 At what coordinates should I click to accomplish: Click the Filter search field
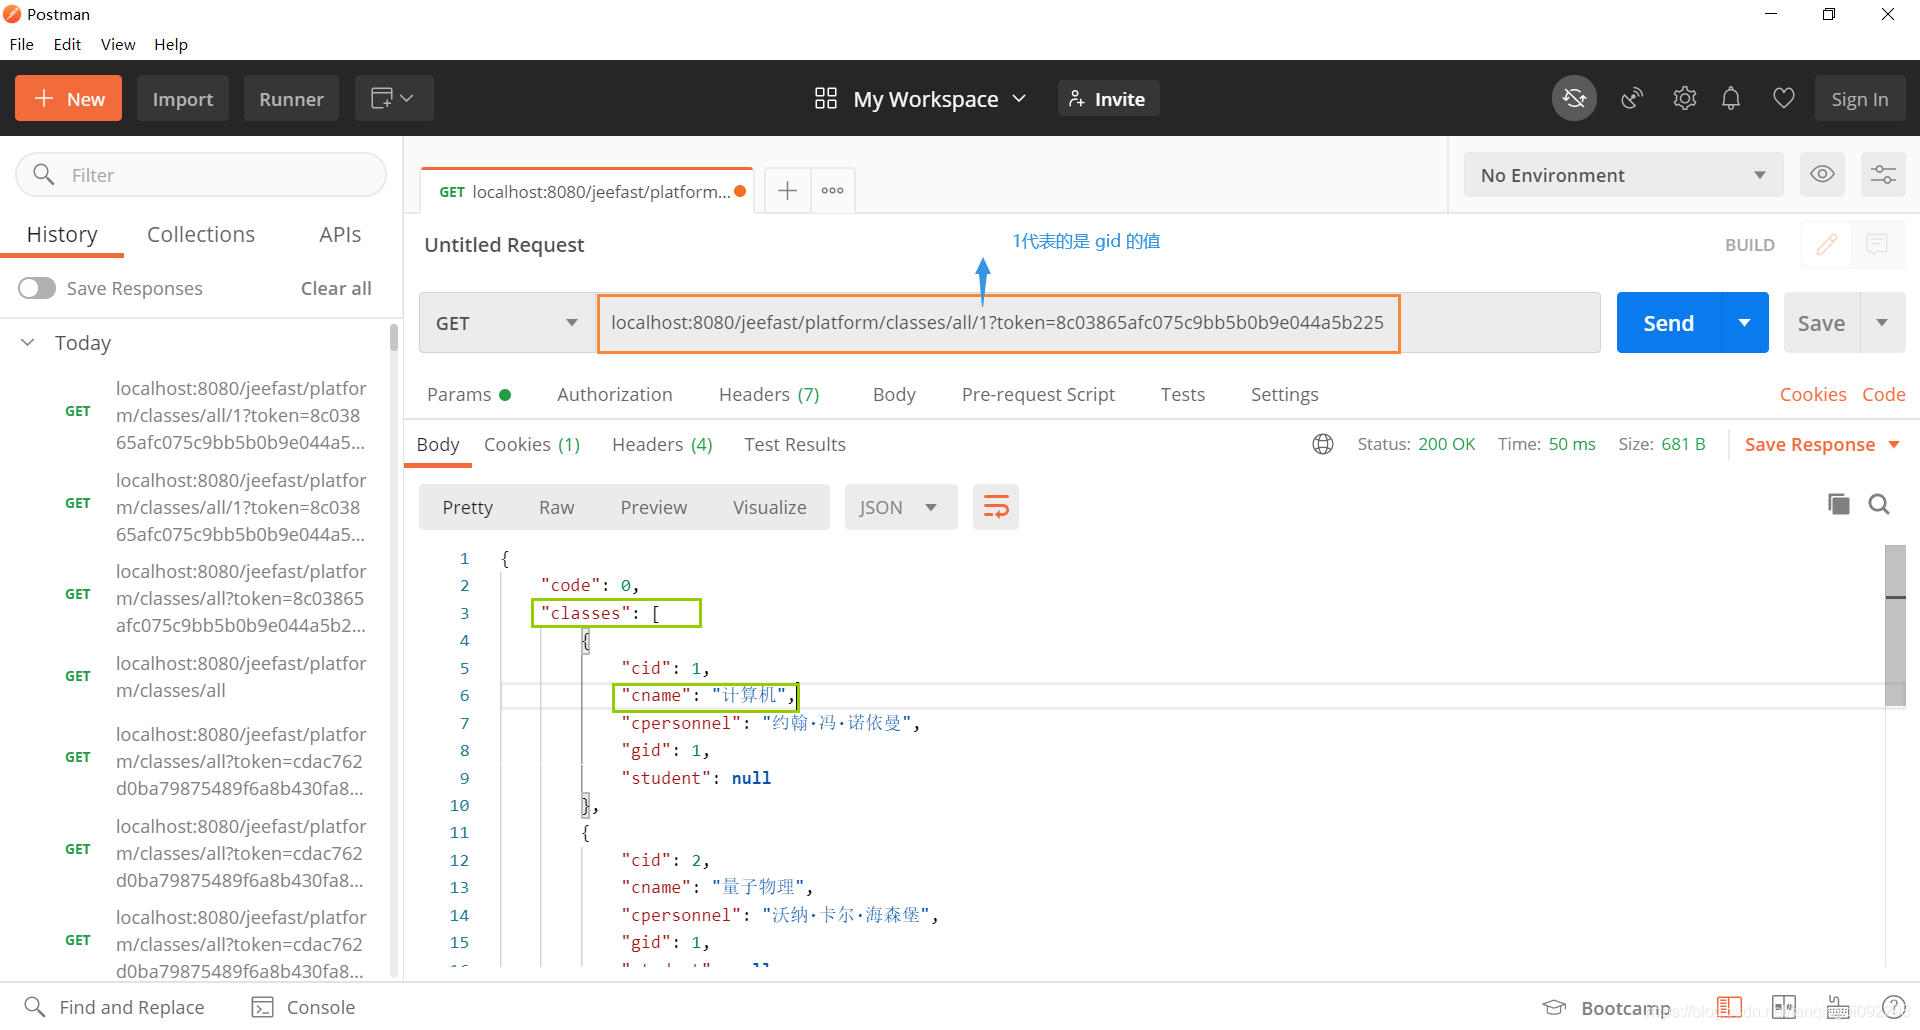click(x=201, y=174)
